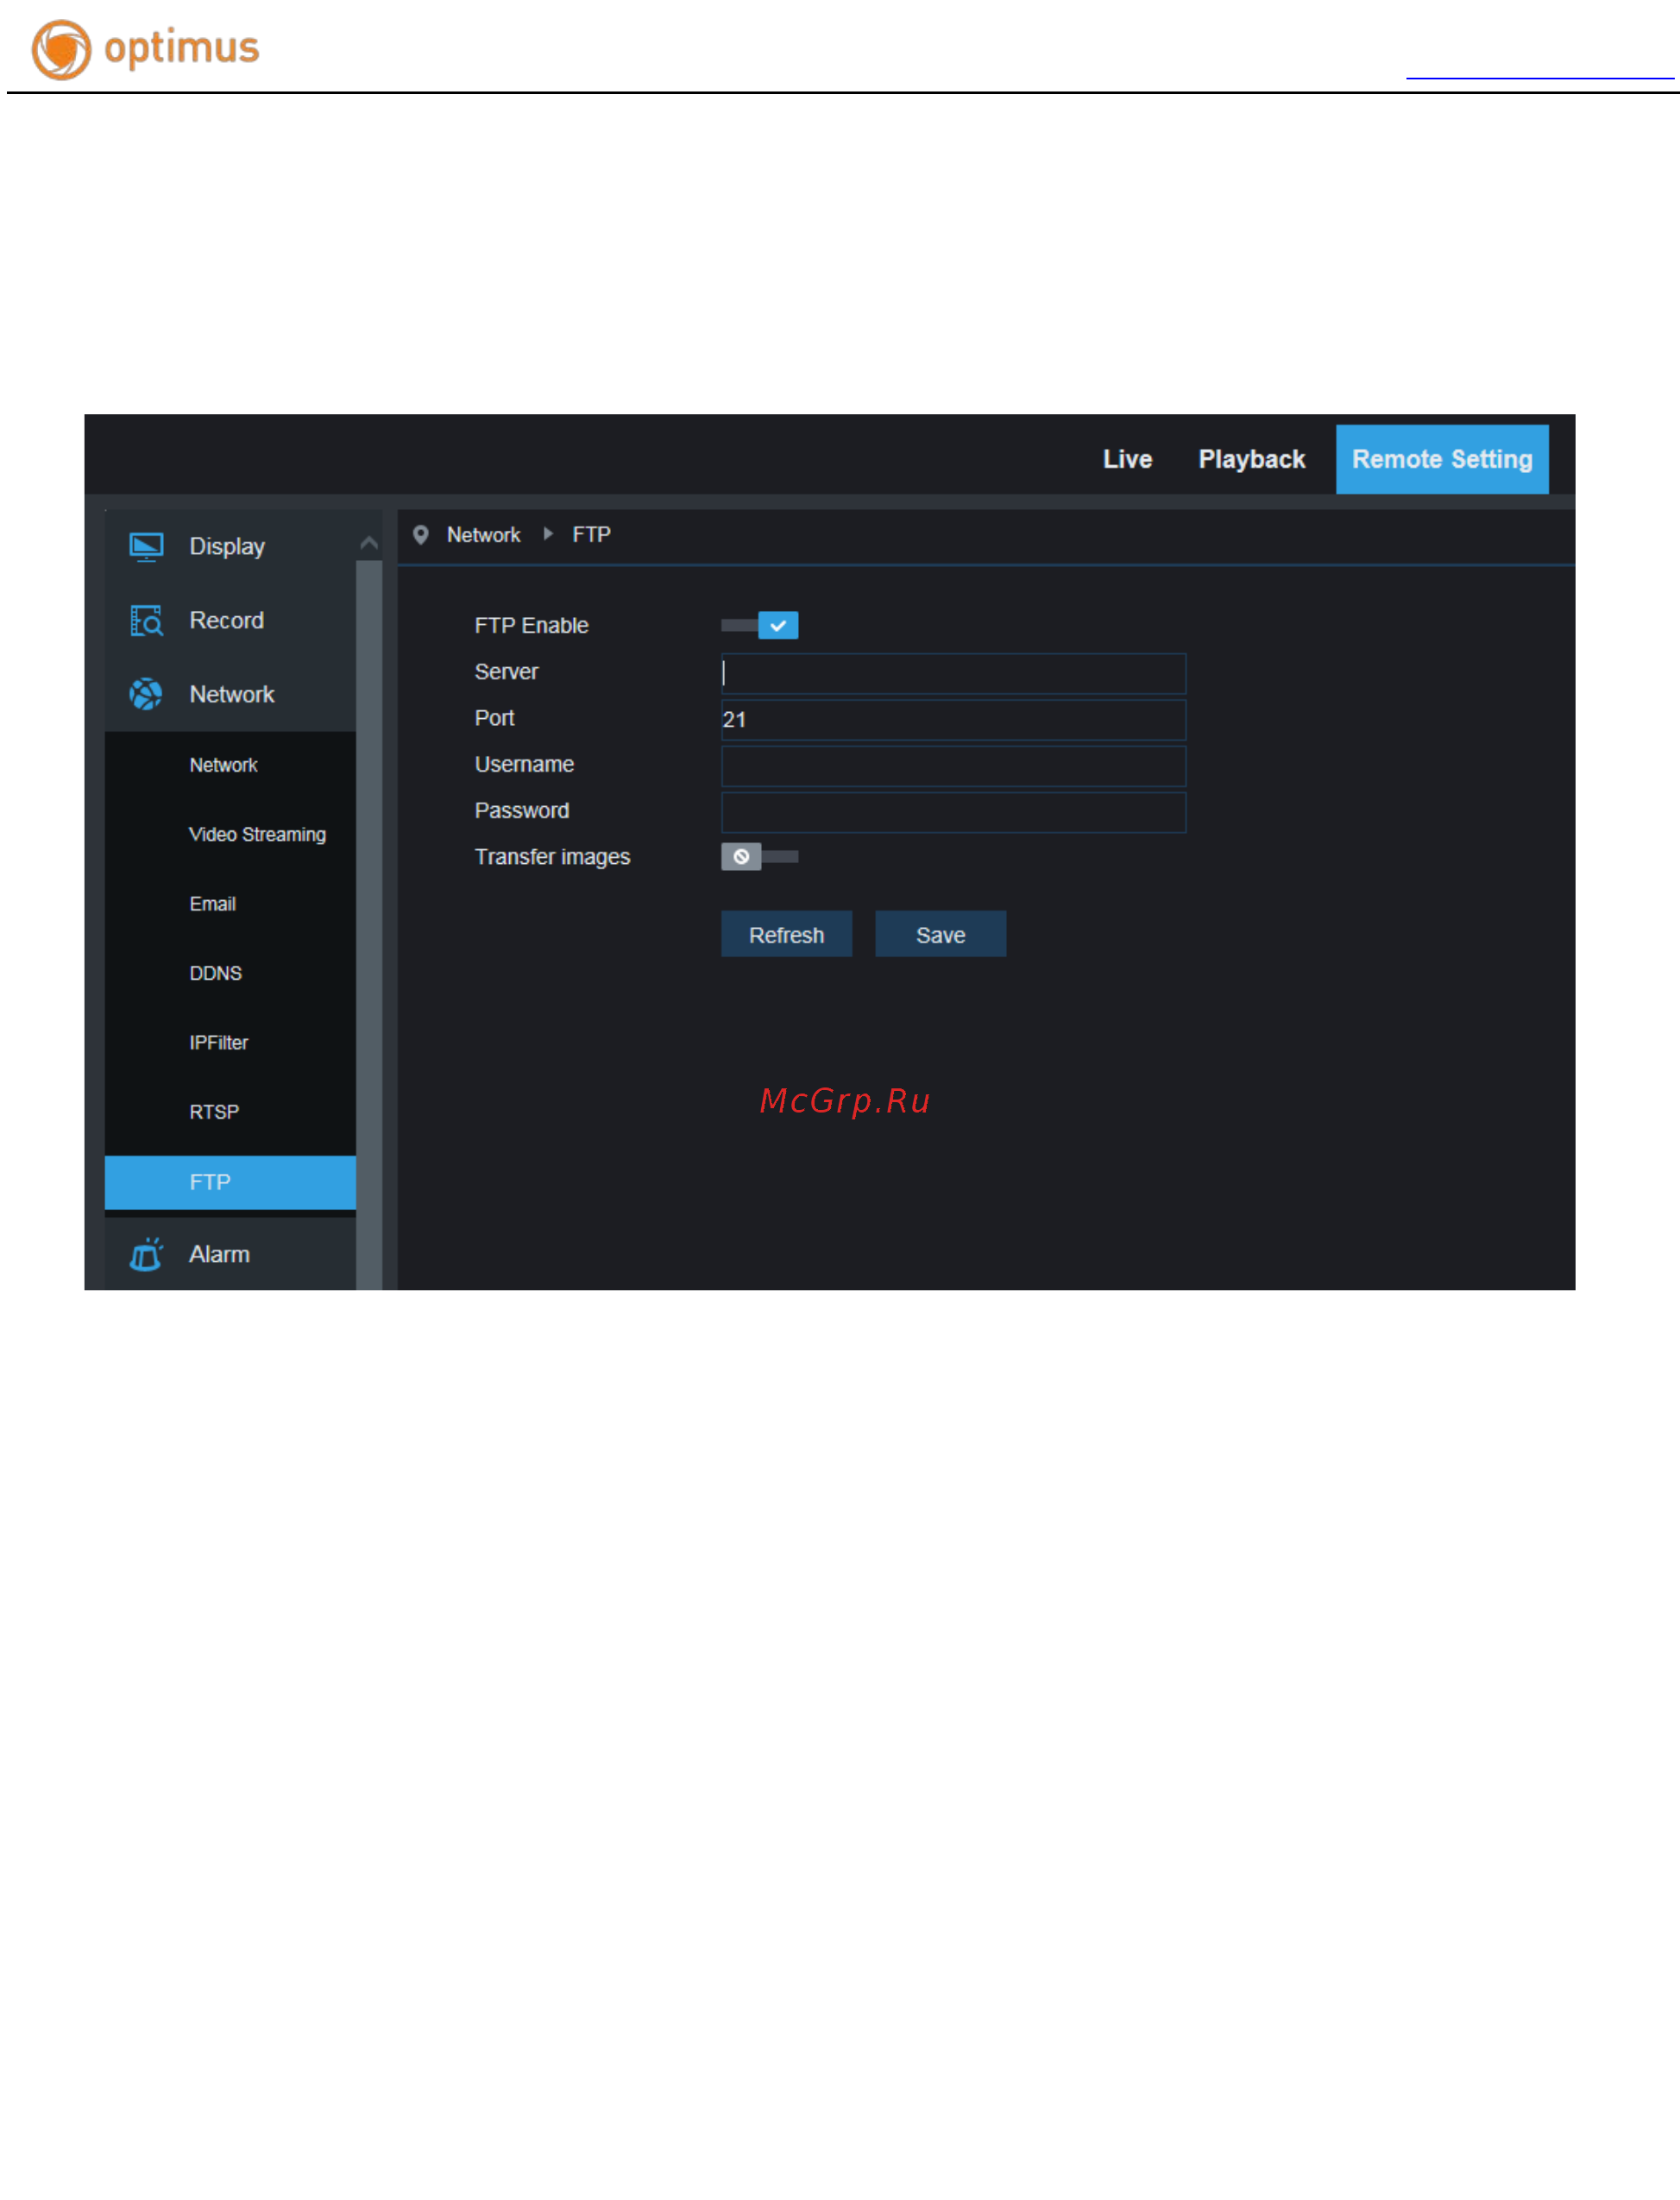Image resolution: width=1680 pixels, height=2200 pixels.
Task: Click the Optimus logo
Action: point(145,49)
